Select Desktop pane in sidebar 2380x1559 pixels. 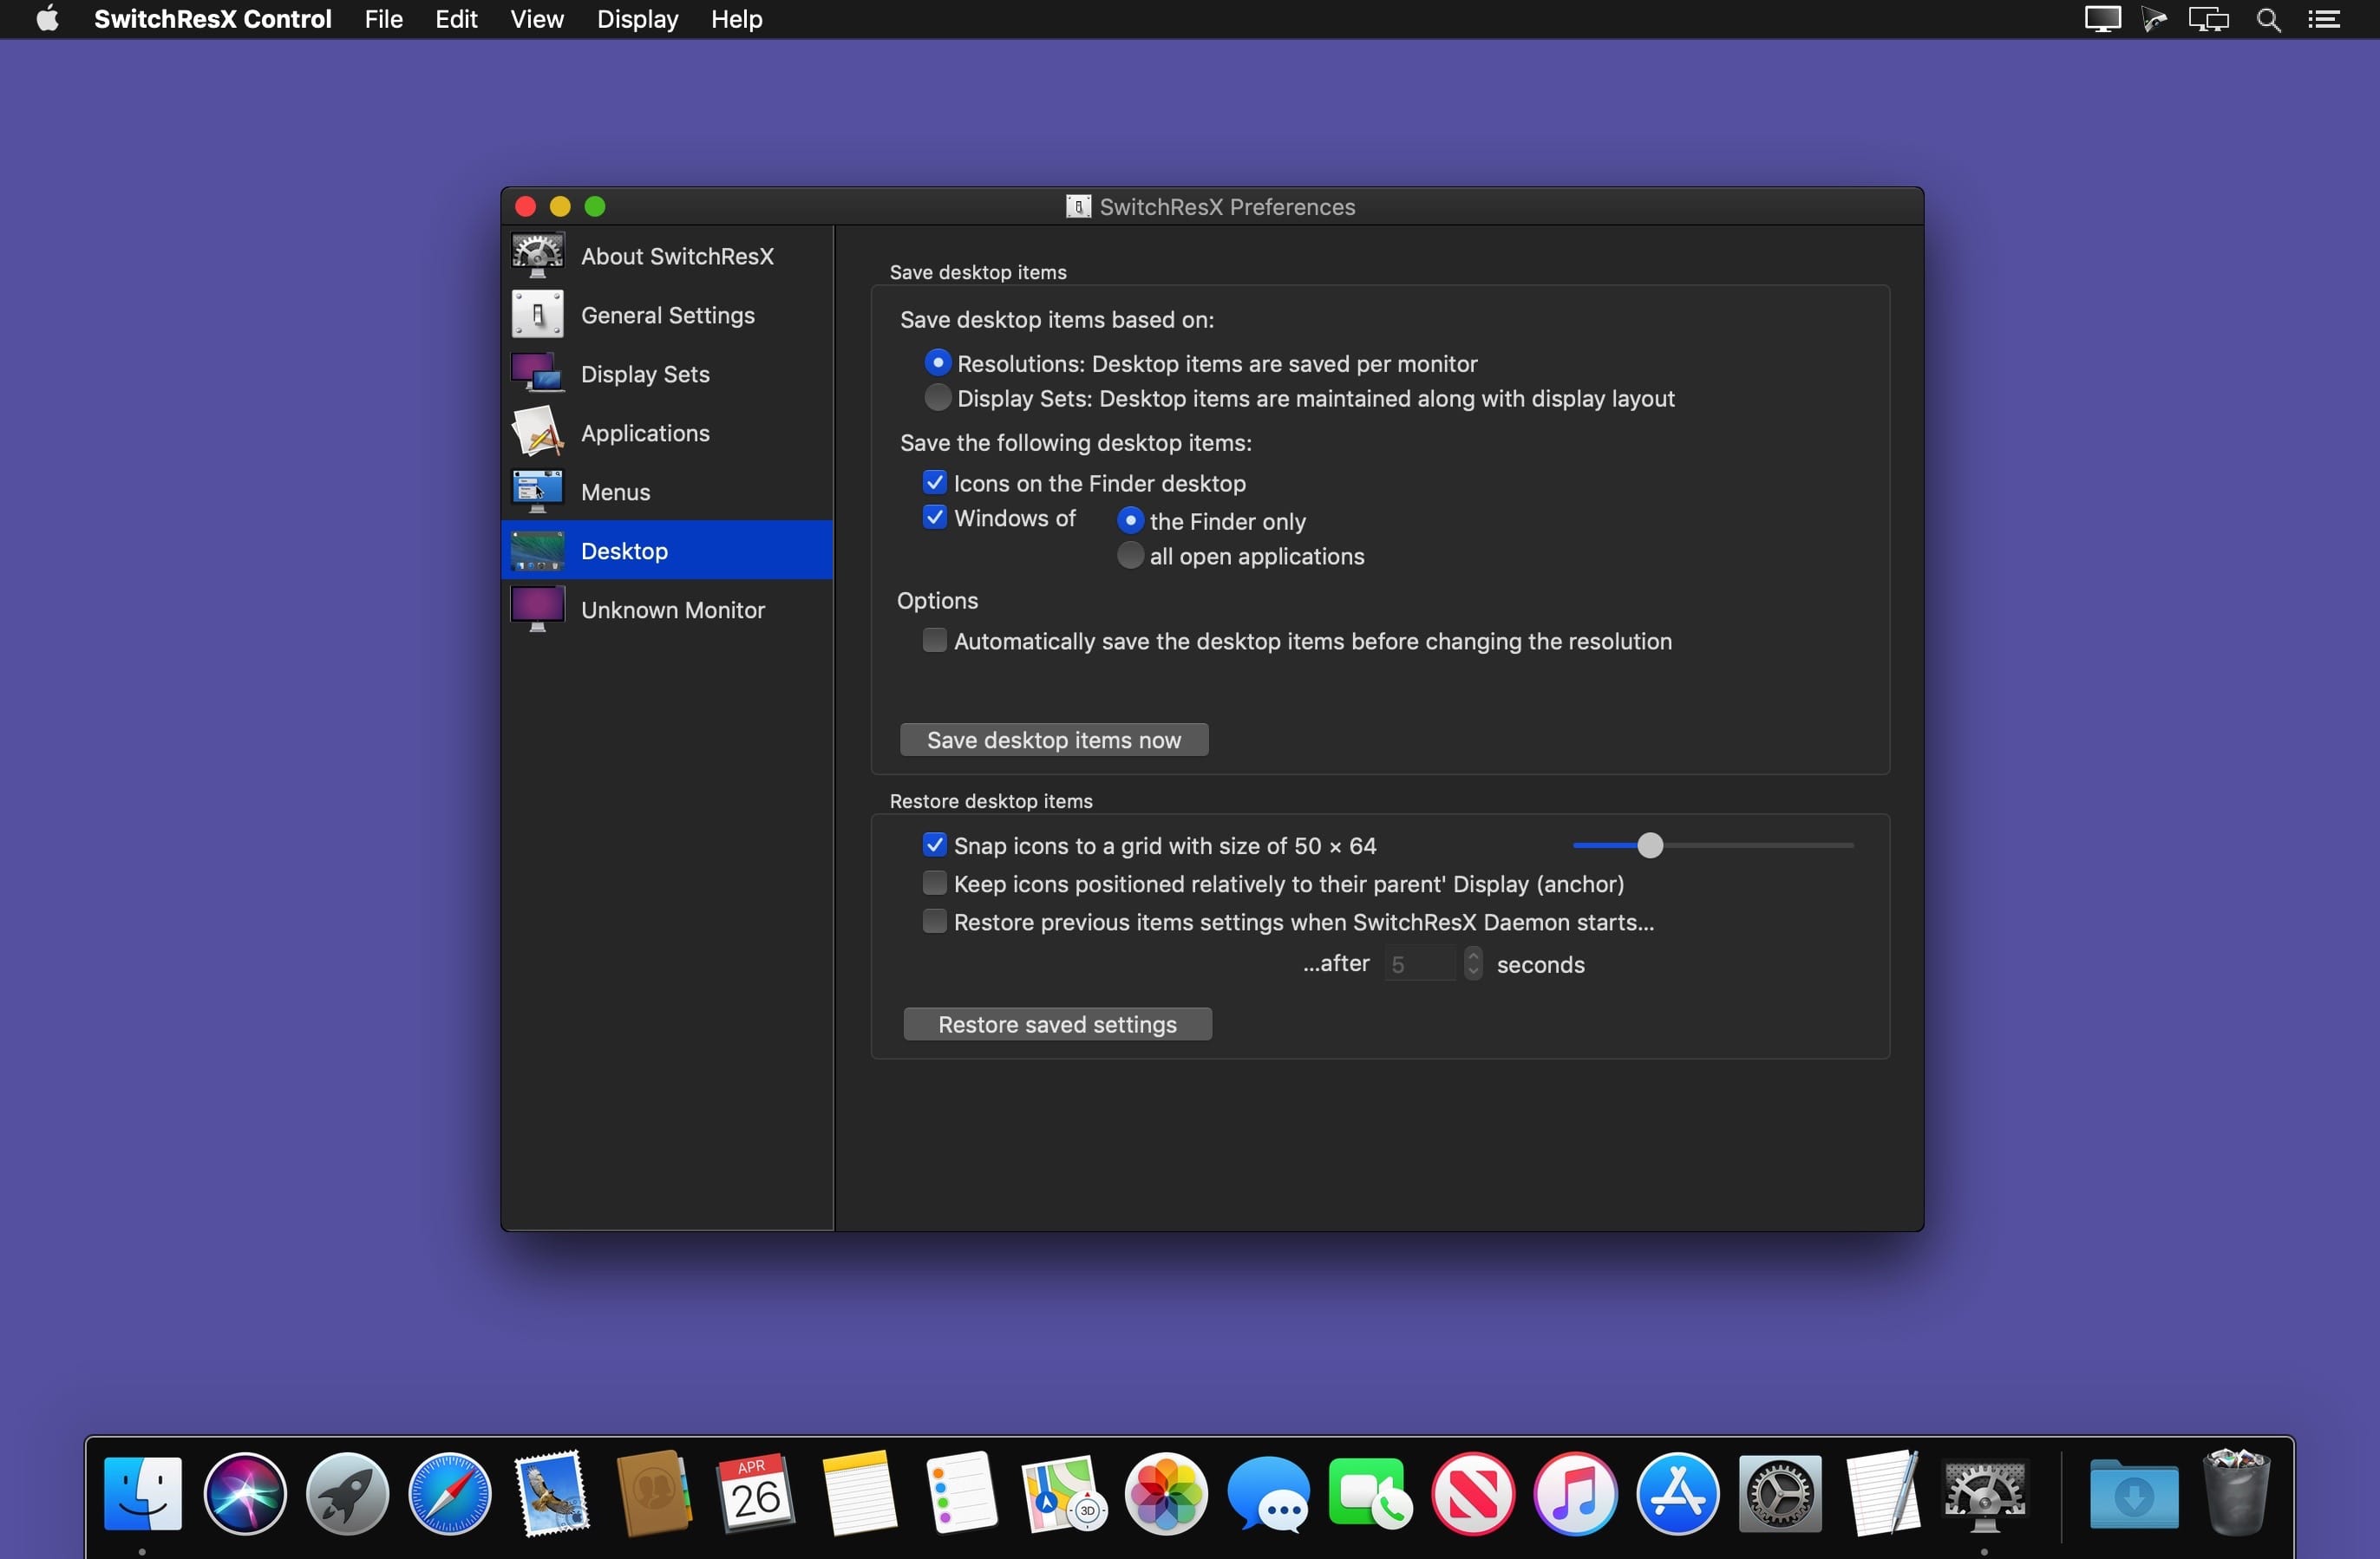coord(667,550)
